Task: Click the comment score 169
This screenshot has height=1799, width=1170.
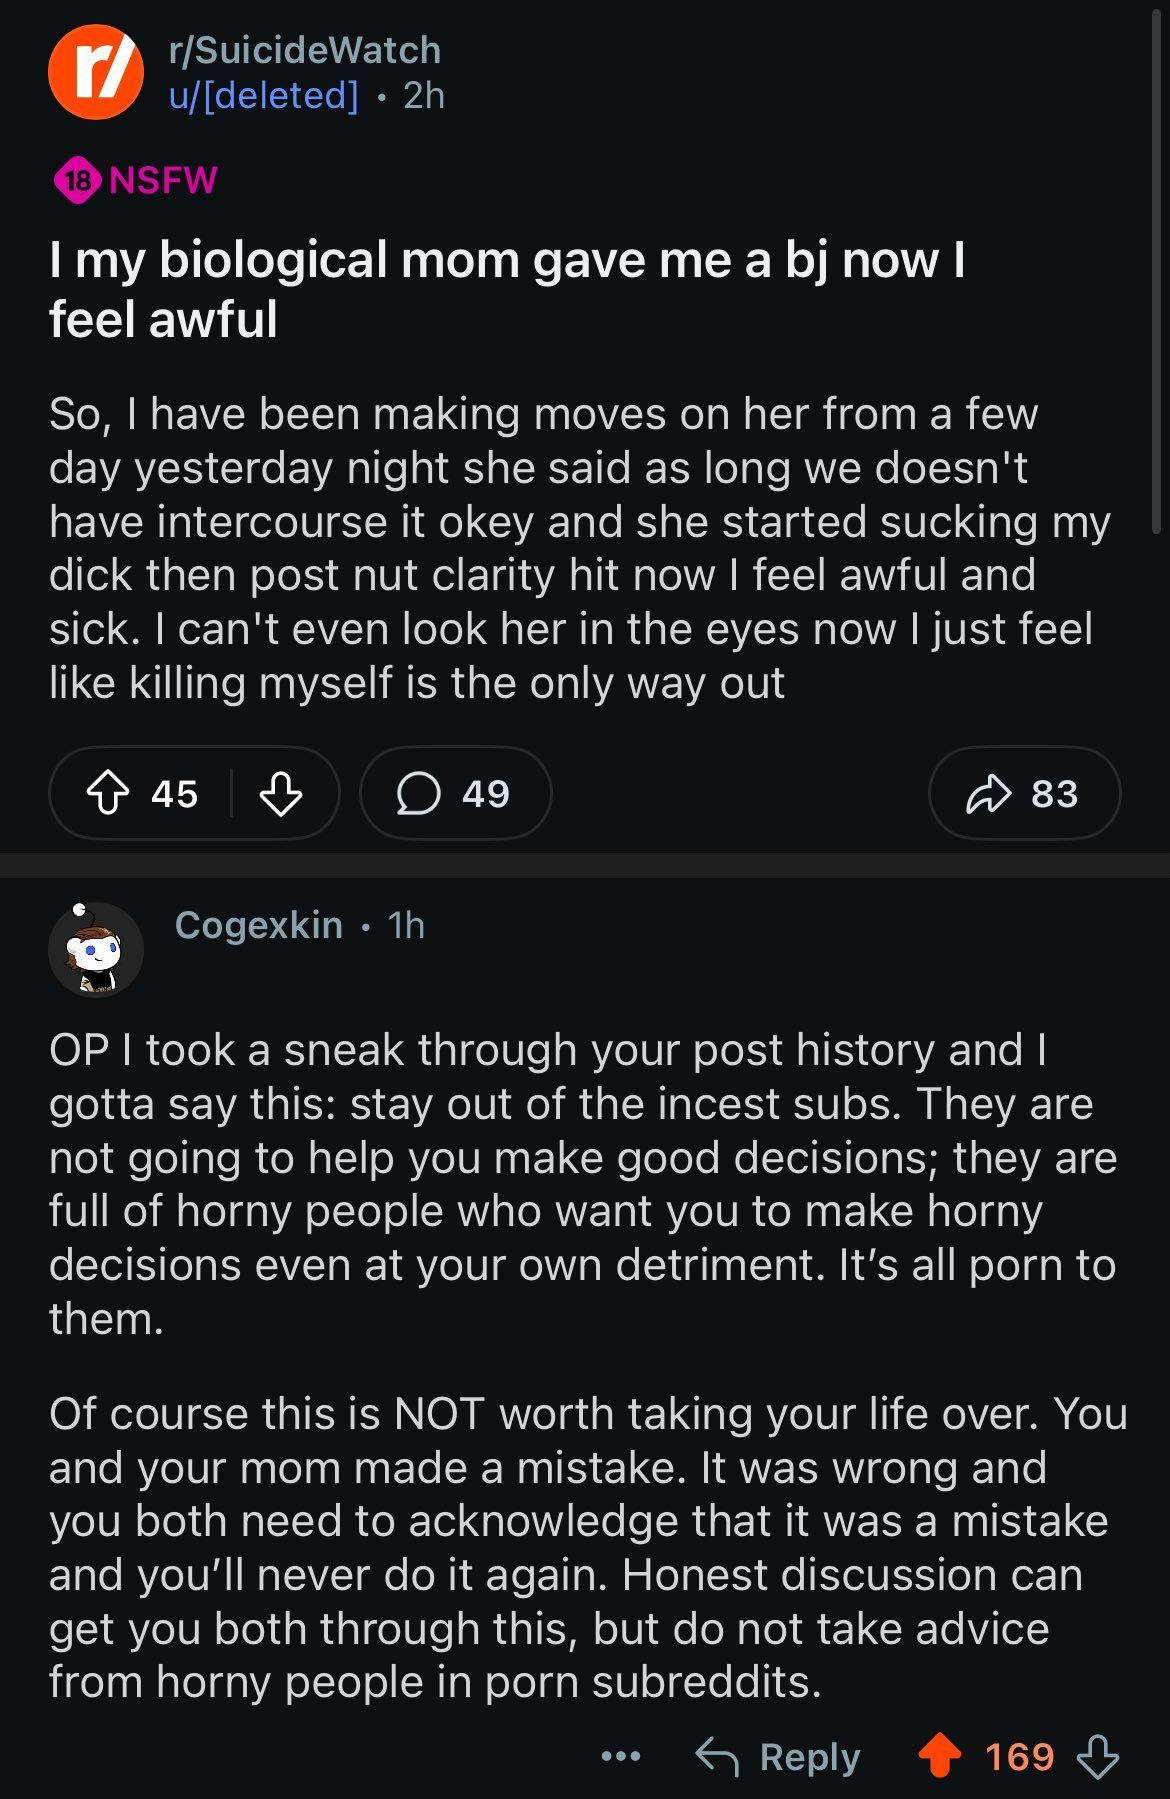Action: (x=1019, y=1755)
